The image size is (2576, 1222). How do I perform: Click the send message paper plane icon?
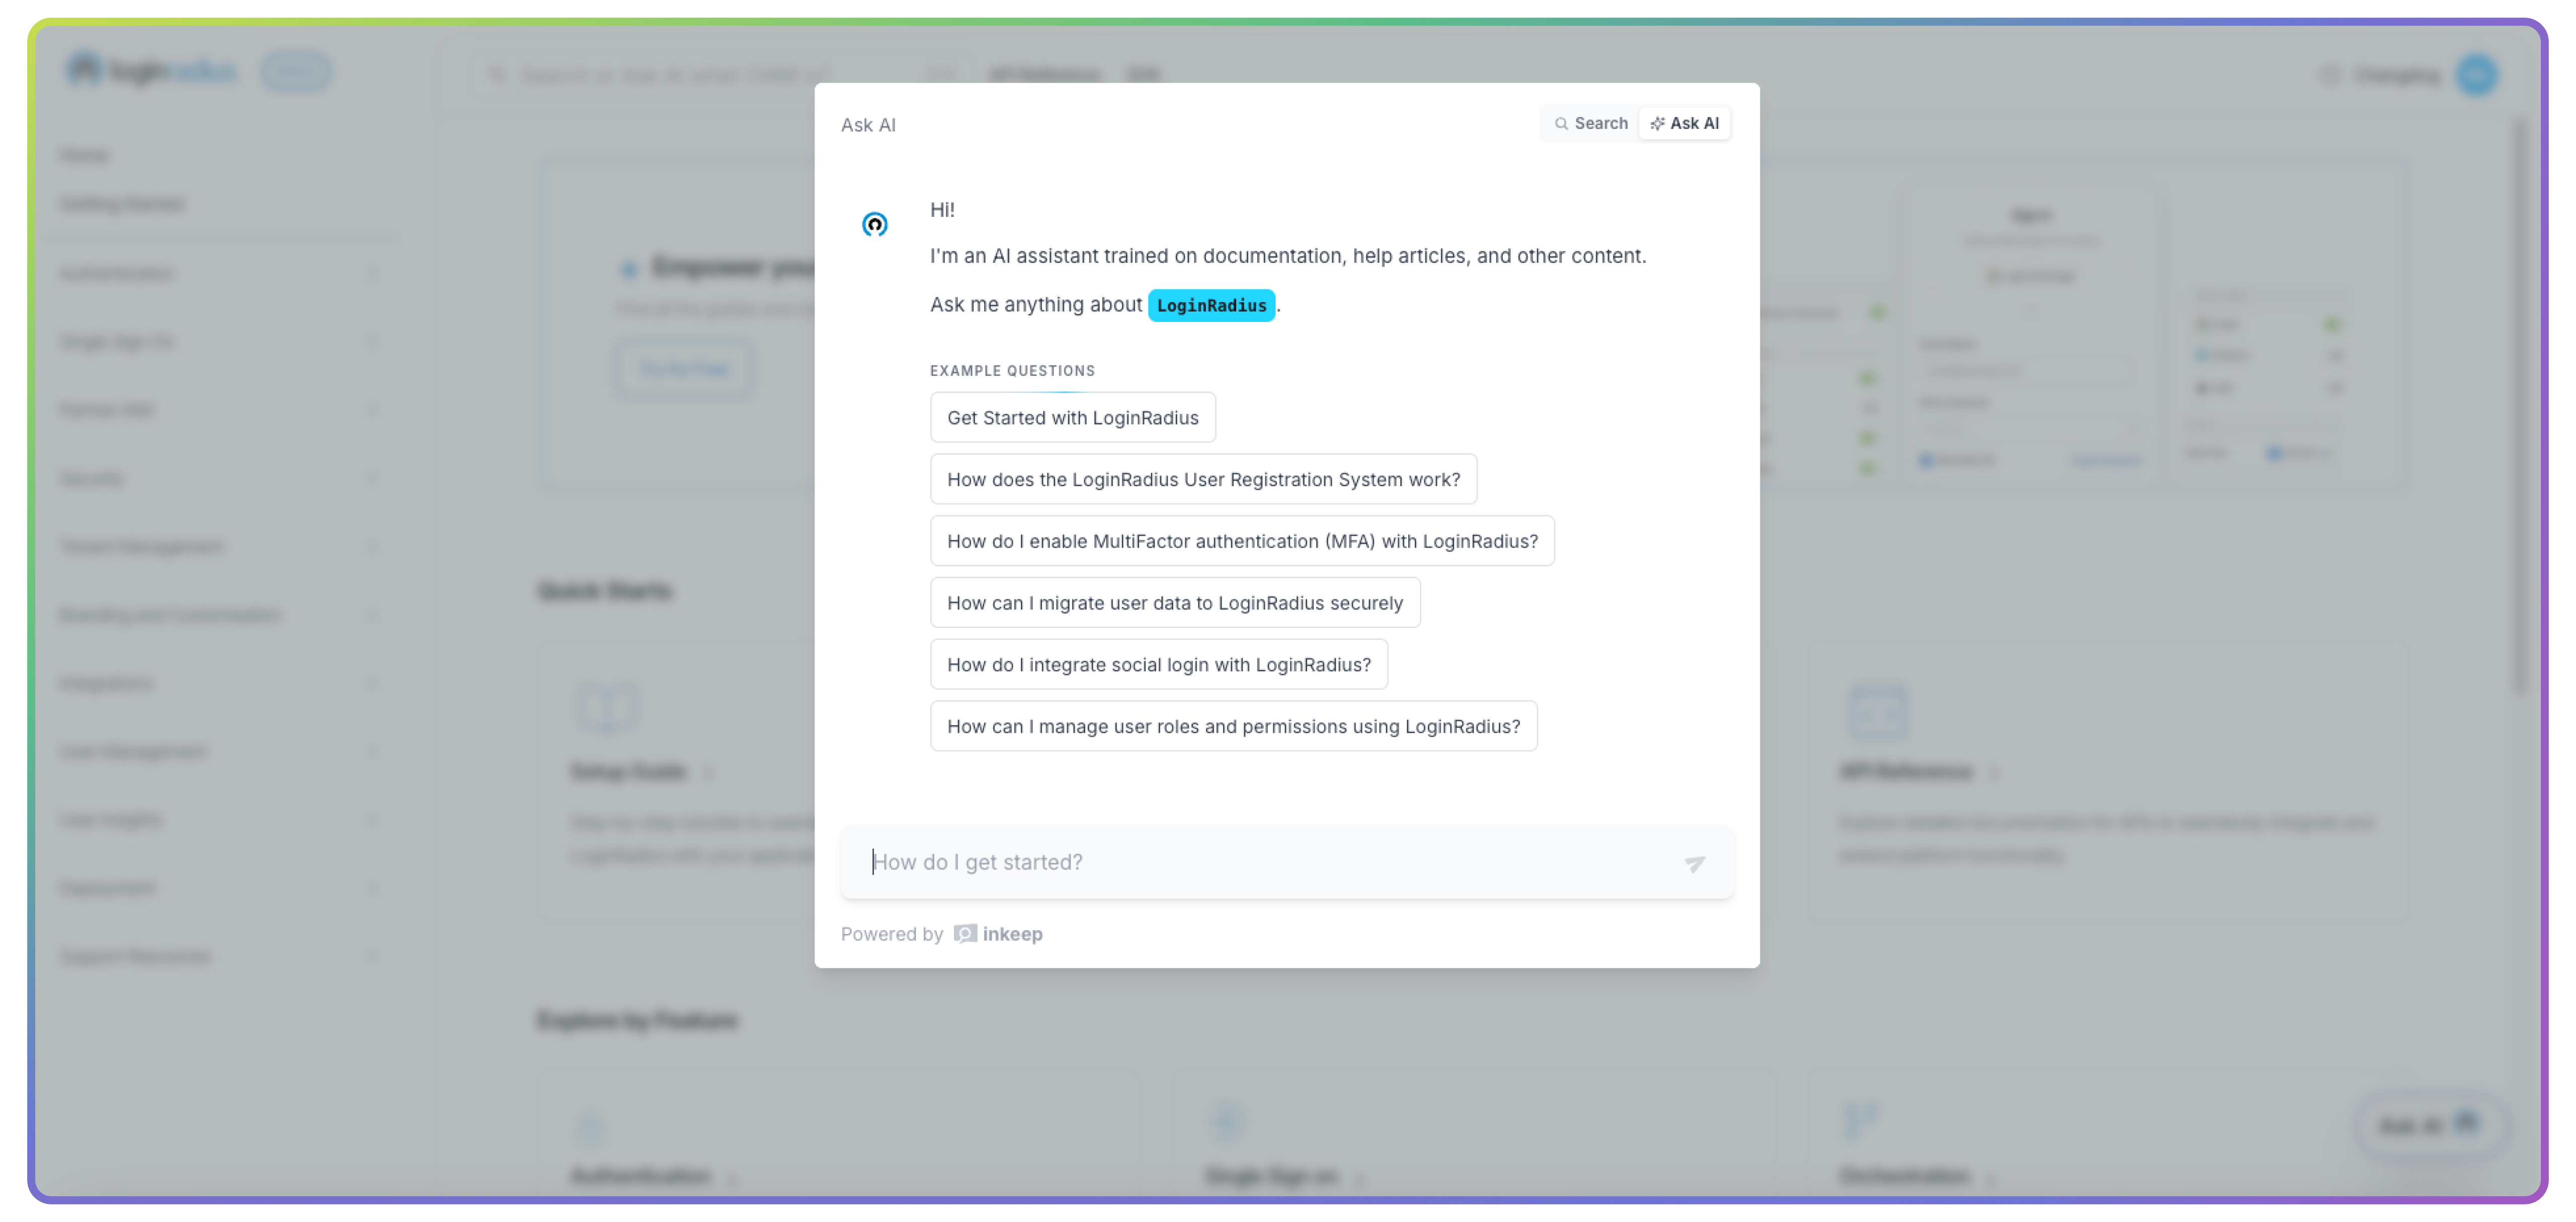click(1694, 864)
